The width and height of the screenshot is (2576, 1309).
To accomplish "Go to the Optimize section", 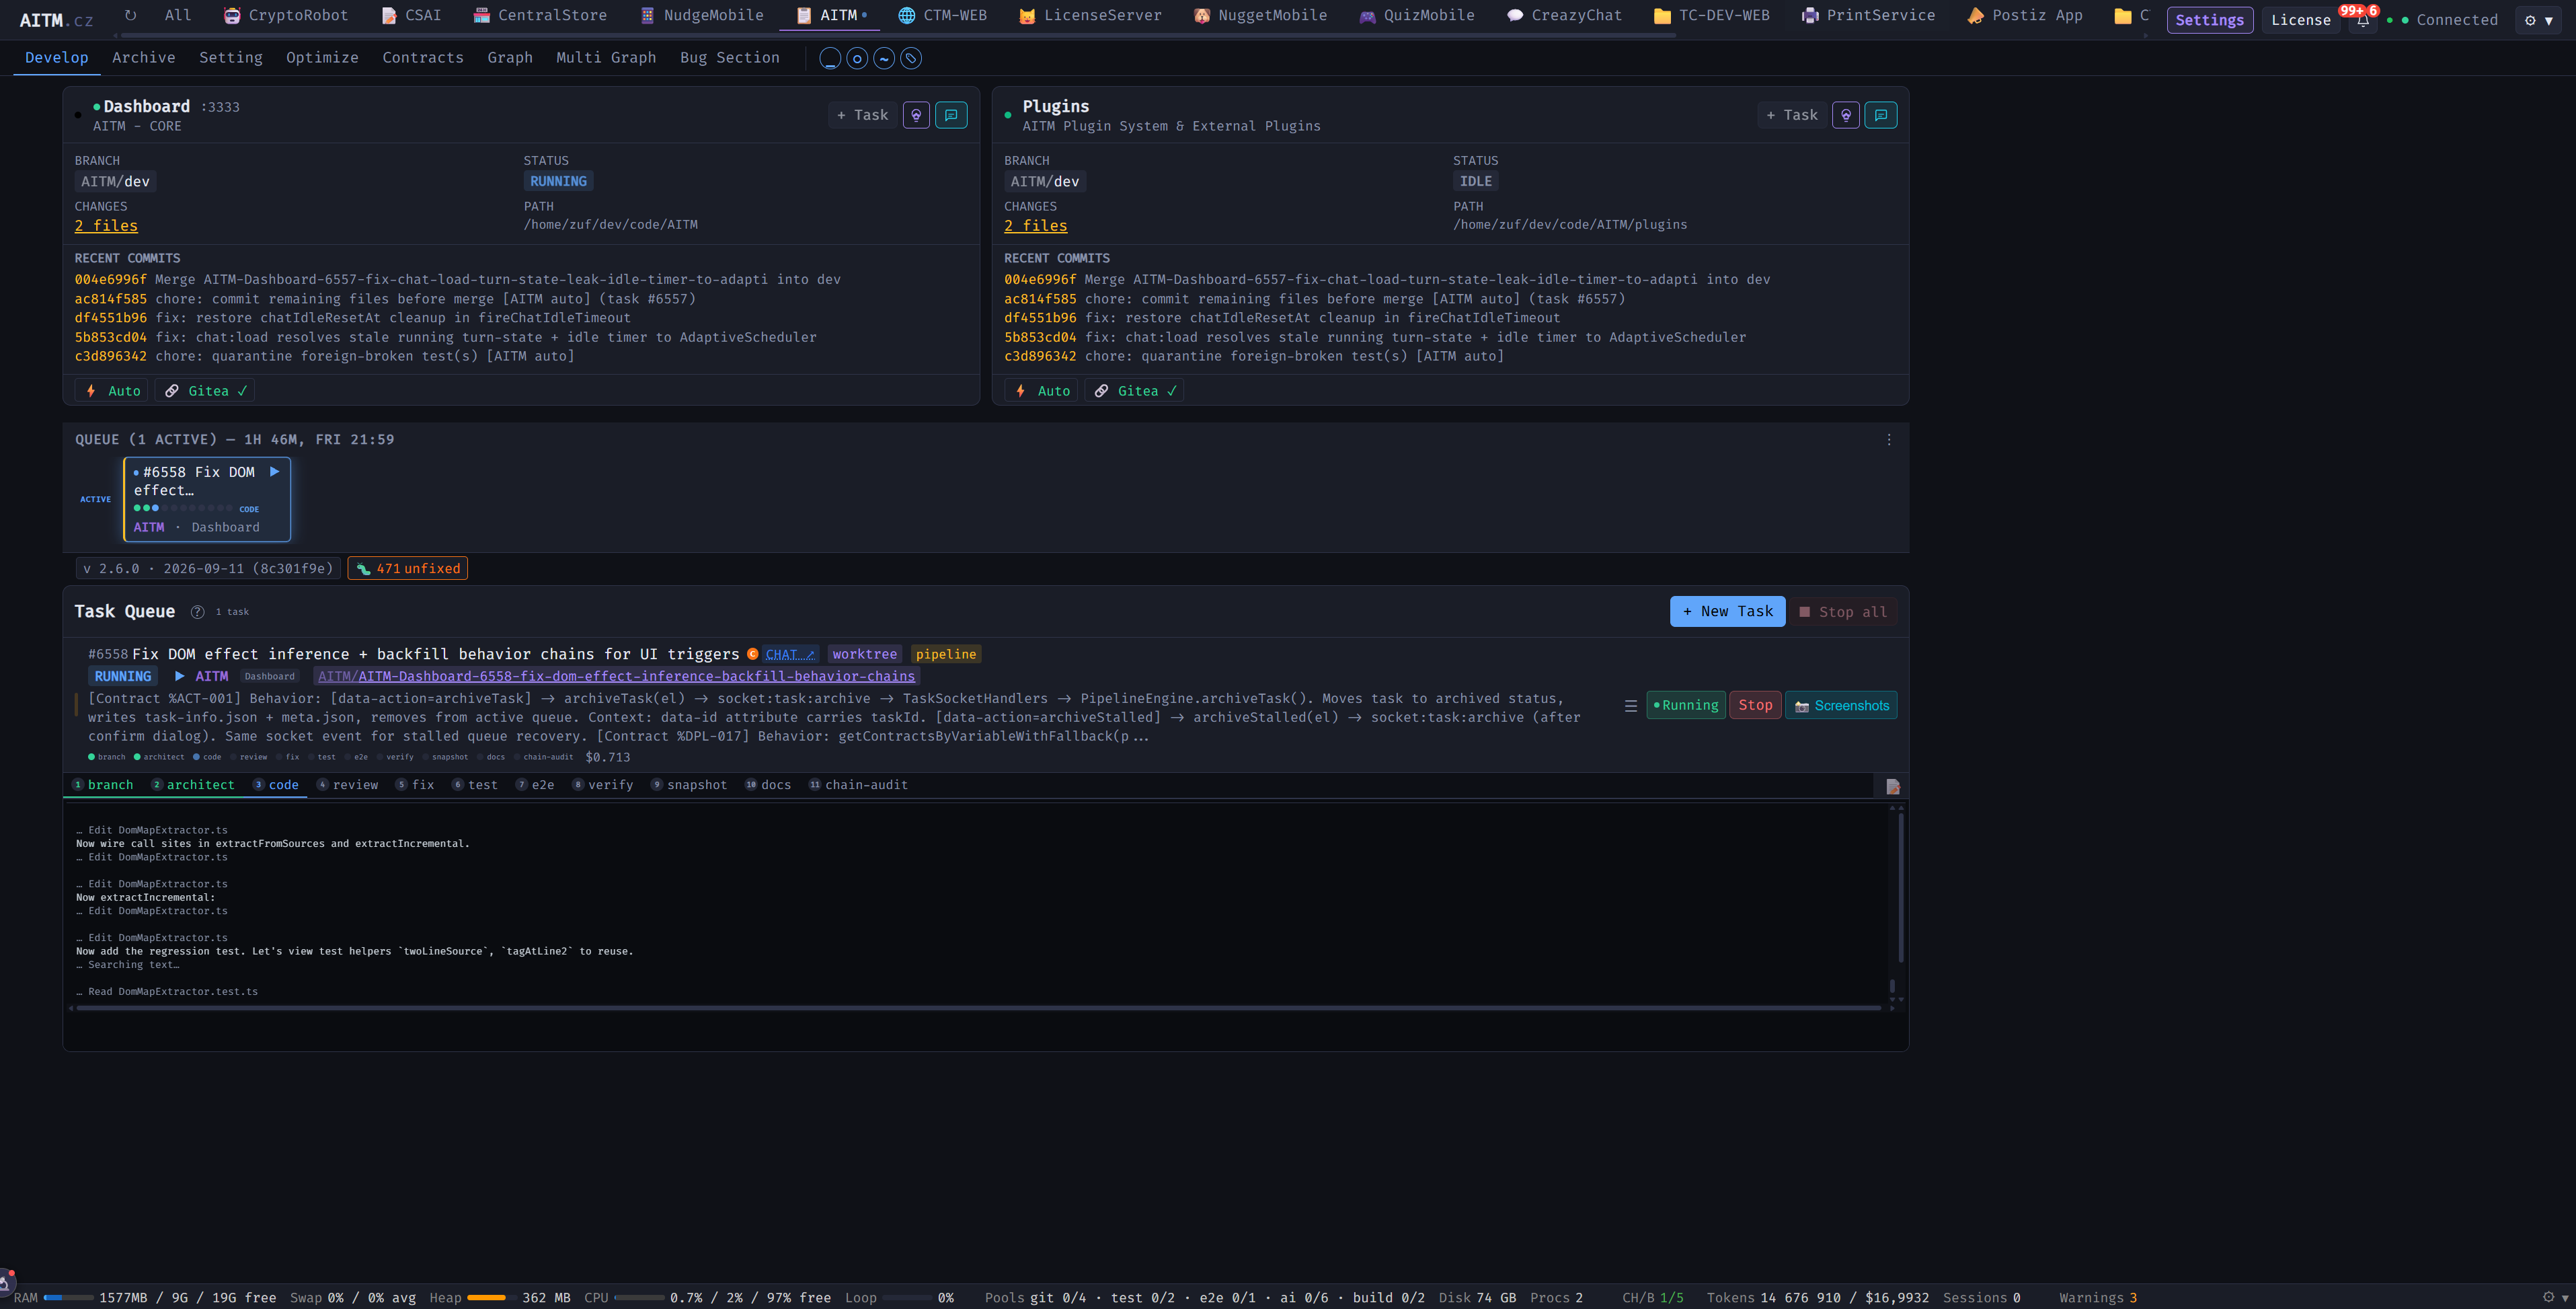I will [322, 58].
